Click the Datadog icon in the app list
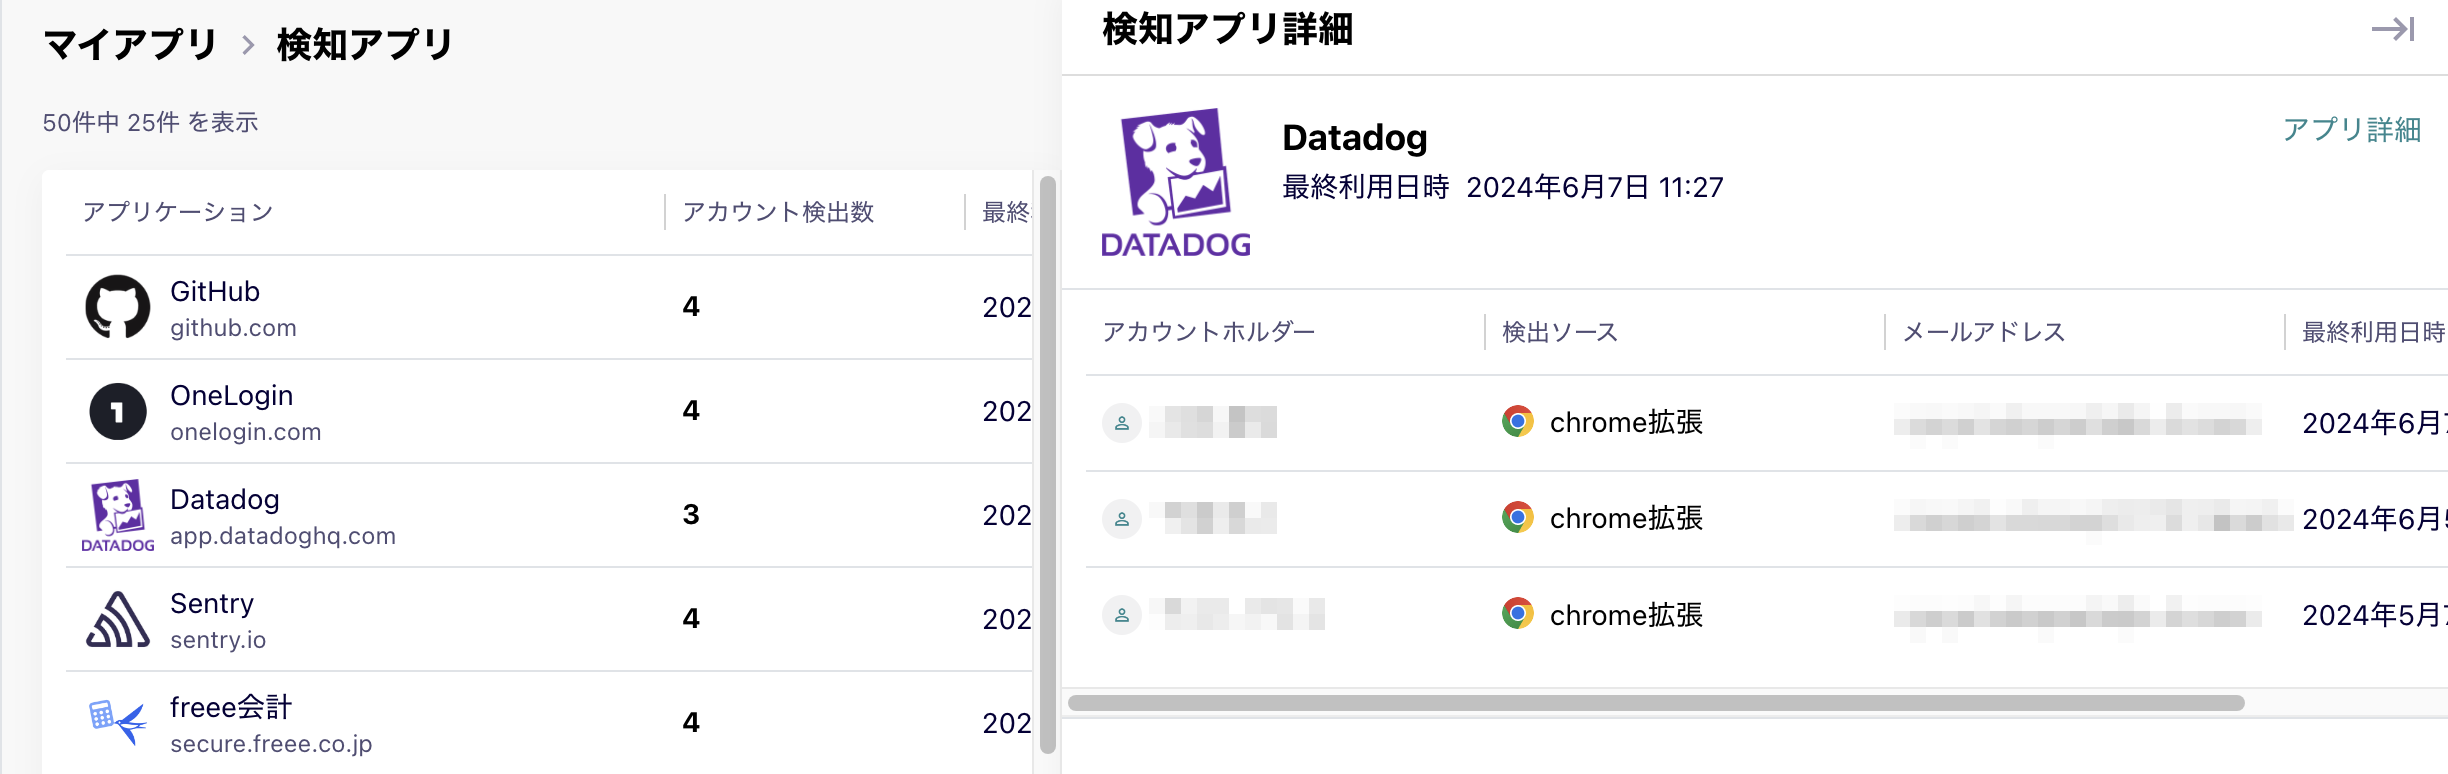 118,515
